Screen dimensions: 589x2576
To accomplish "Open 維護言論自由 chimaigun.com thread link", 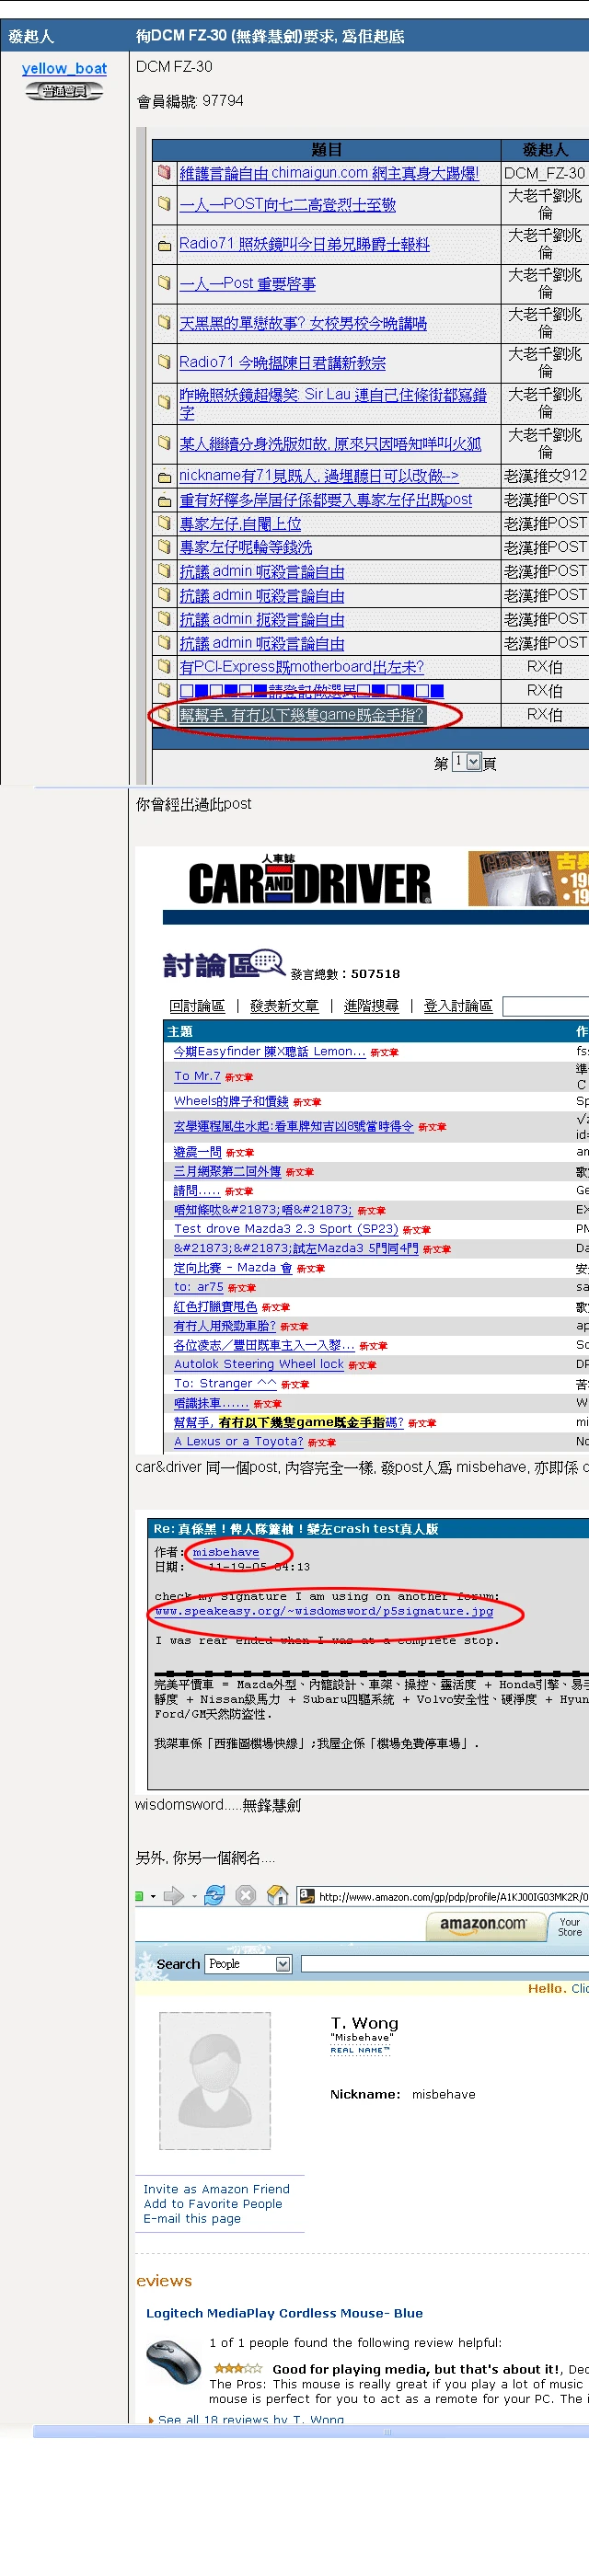I will click(329, 173).
